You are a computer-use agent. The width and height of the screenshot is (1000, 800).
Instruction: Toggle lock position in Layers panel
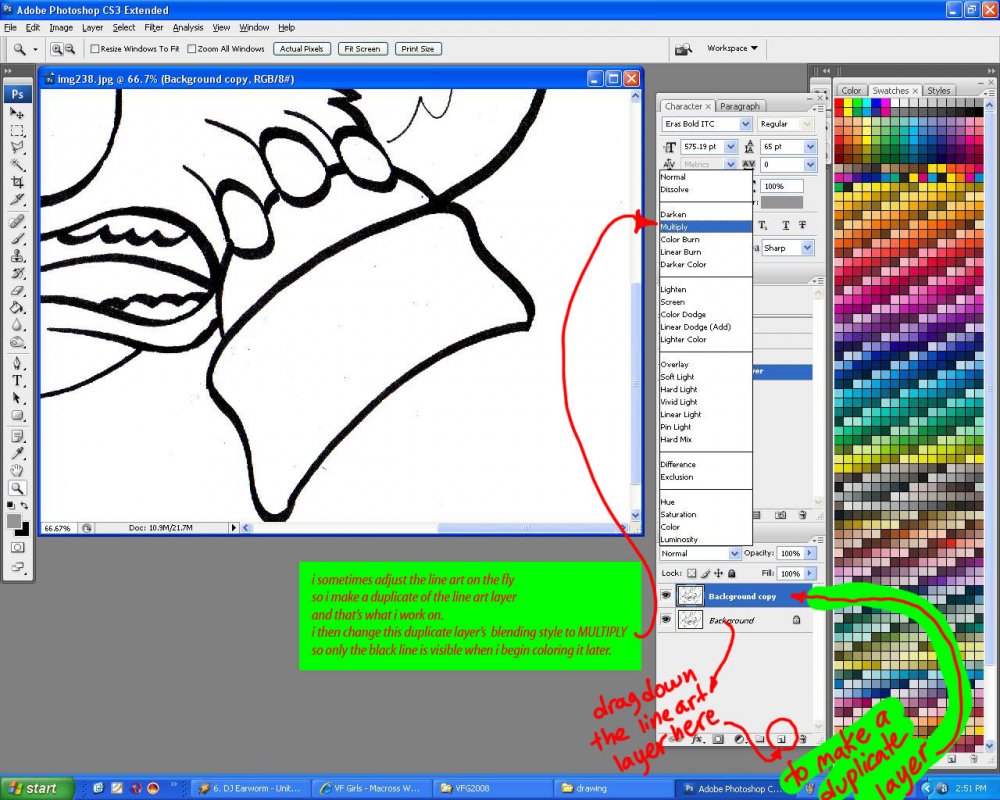[x=719, y=574]
